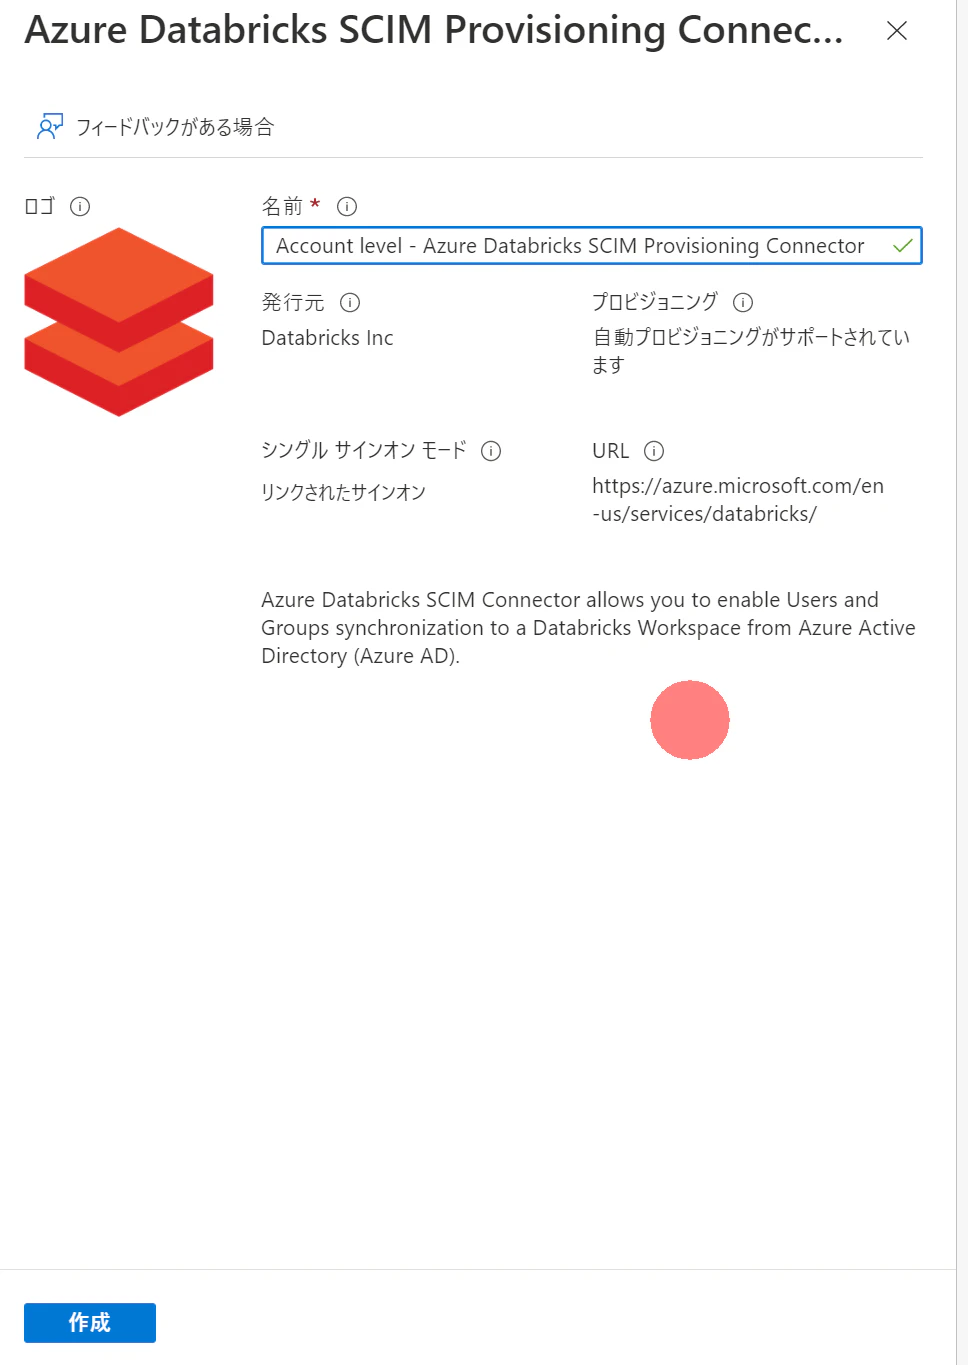Click info icon beside プロビジョニング
The height and width of the screenshot is (1365, 968).
[x=743, y=302]
